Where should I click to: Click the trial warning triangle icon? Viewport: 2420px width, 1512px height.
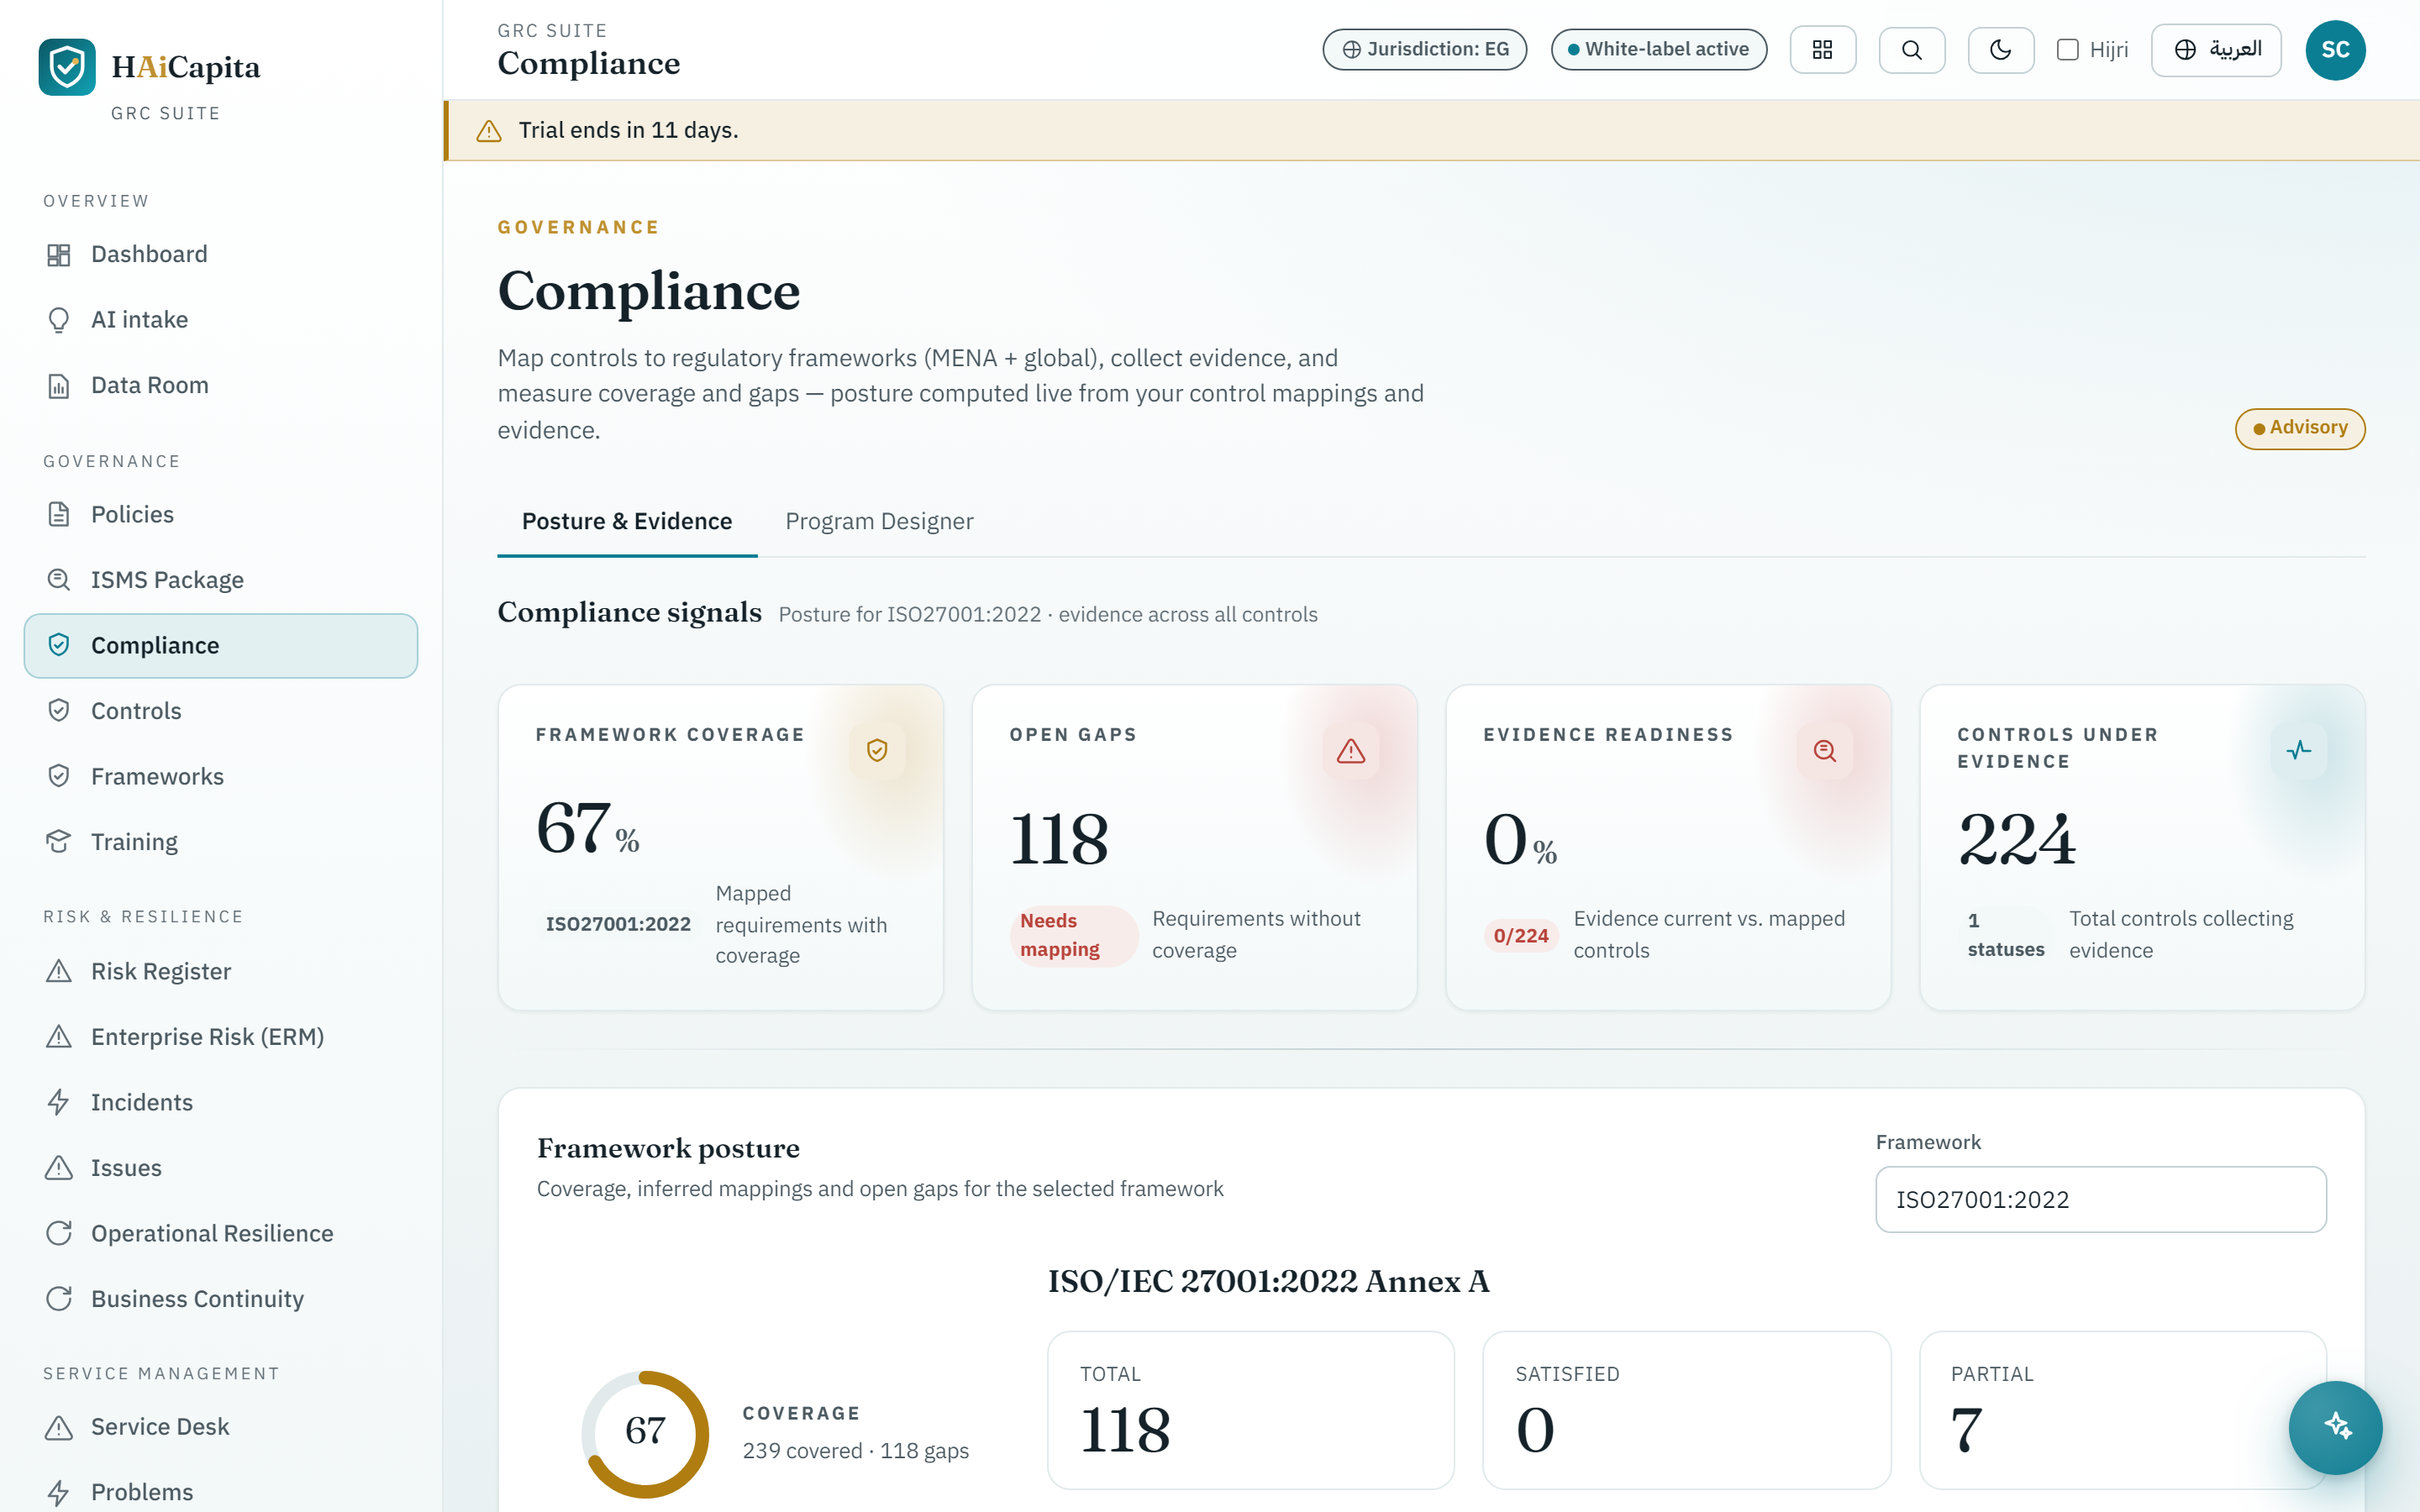point(489,131)
